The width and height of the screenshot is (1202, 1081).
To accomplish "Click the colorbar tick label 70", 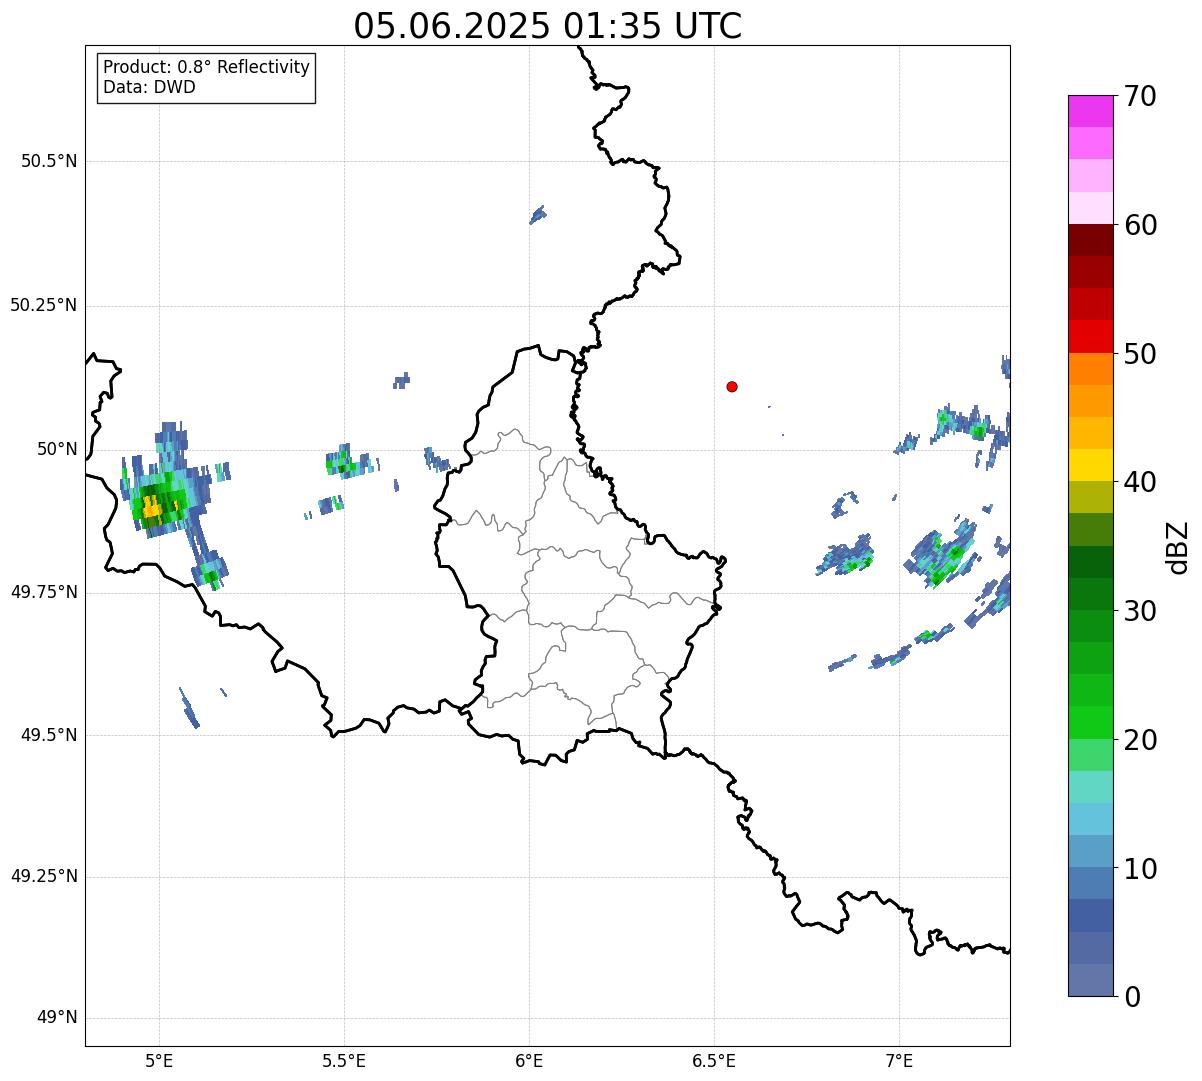I will coord(1140,96).
